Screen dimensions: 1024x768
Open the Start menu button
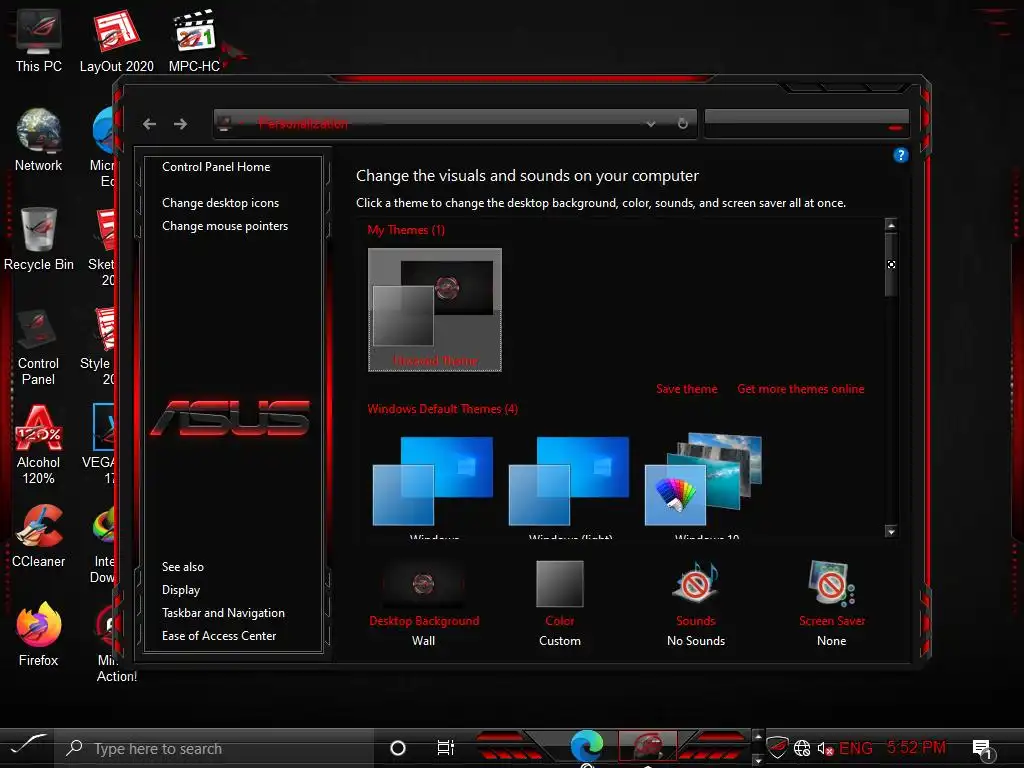(x=27, y=746)
